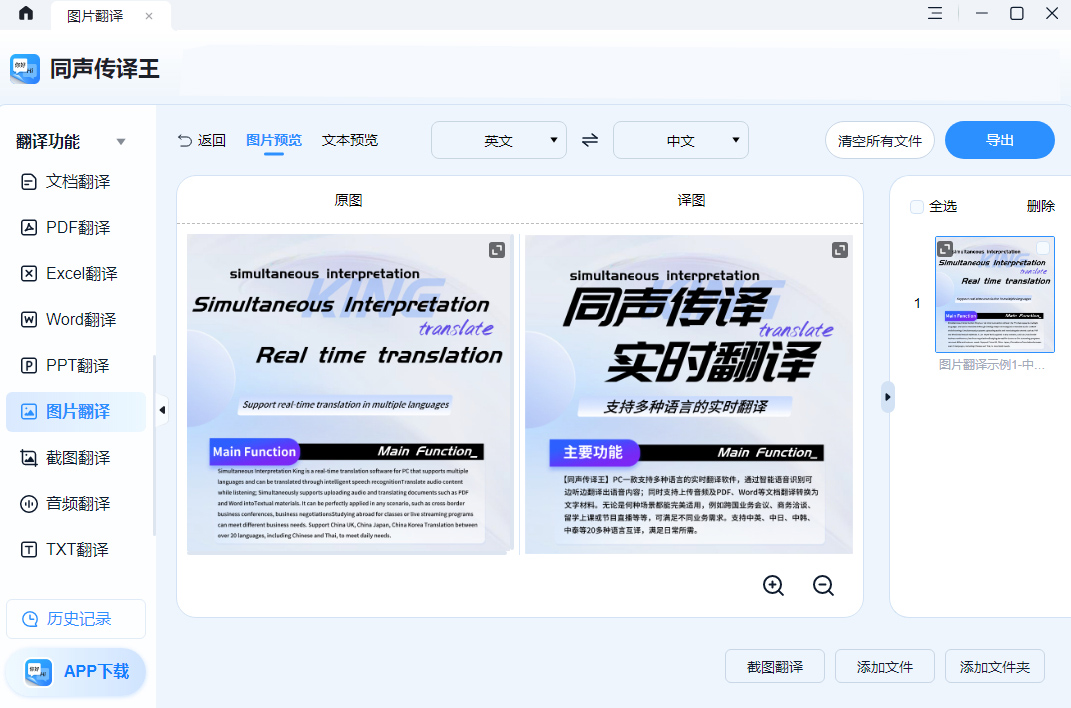Click the APP下载 button

(76, 672)
